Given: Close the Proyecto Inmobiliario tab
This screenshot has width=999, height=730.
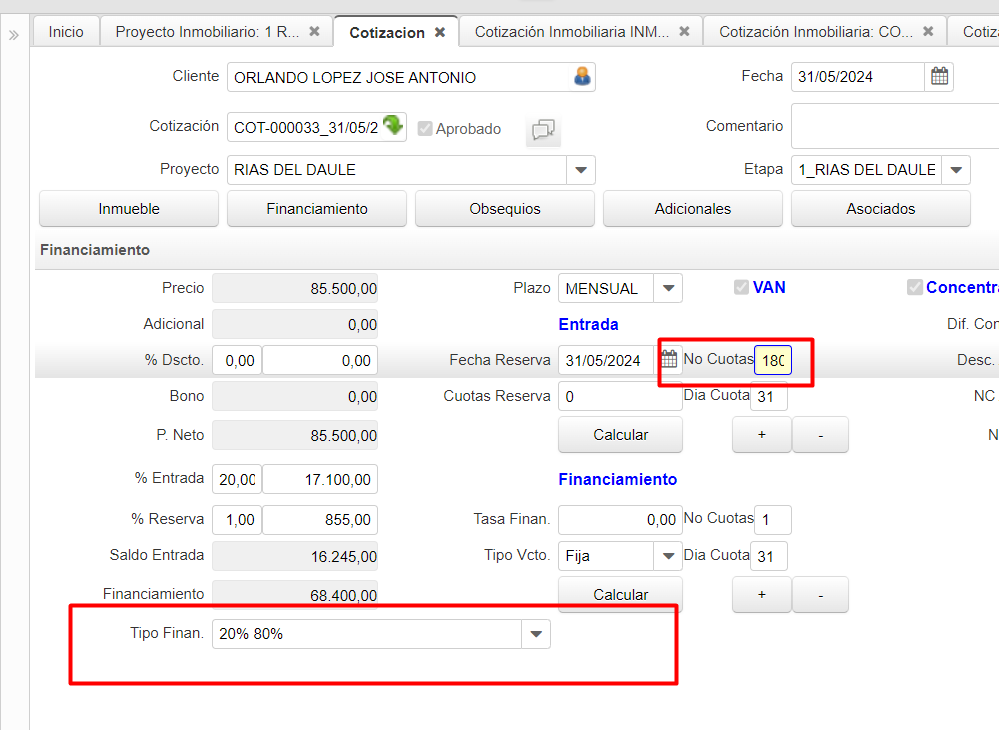Looking at the screenshot, I should tap(314, 32).
